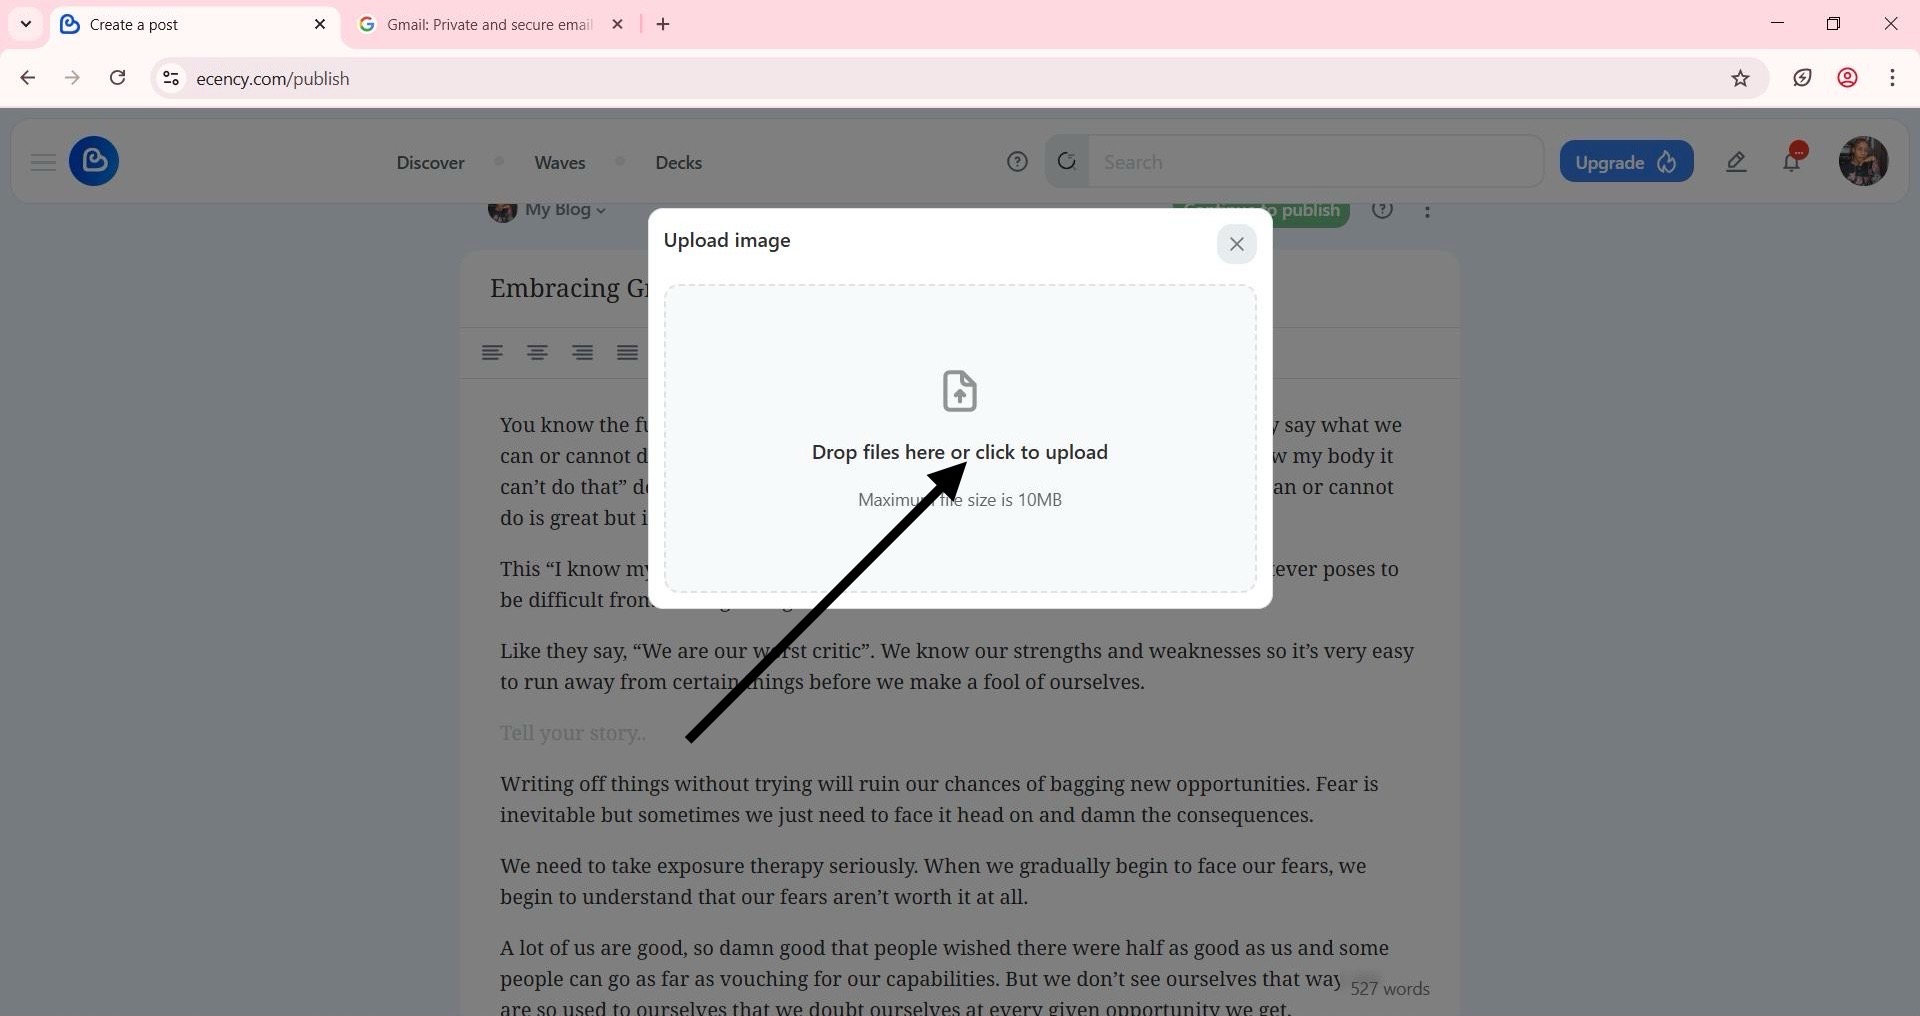This screenshot has width=1920, height=1016.
Task: Open the hamburger sidebar menu
Action: pyautogui.click(x=43, y=162)
